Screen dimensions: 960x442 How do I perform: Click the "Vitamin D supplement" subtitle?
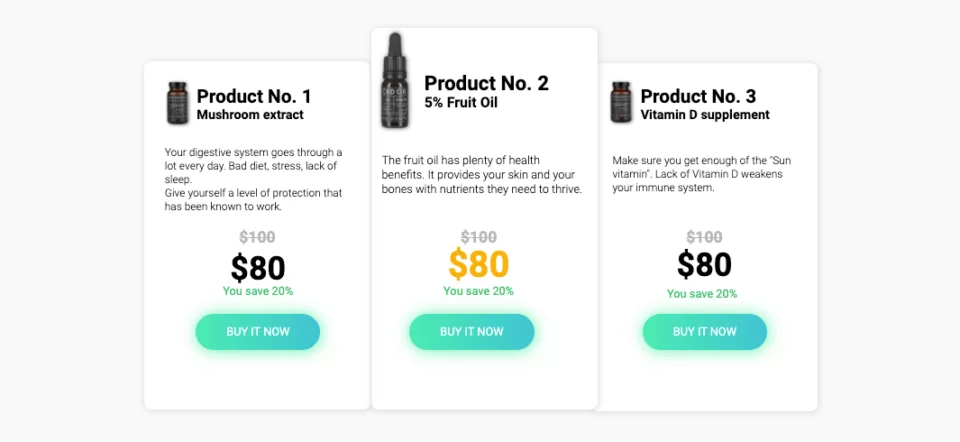(x=705, y=115)
